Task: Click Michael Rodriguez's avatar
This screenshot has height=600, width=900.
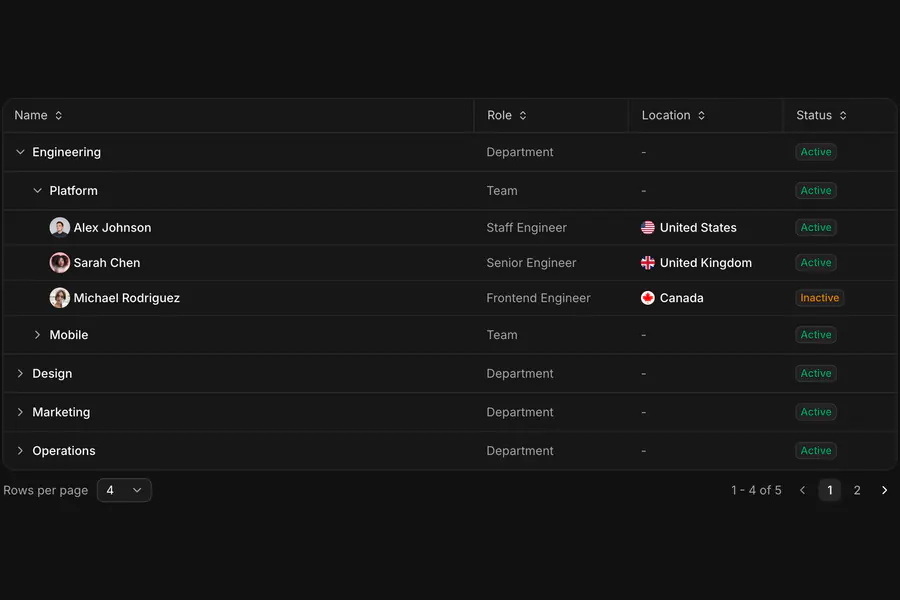Action: pos(60,298)
